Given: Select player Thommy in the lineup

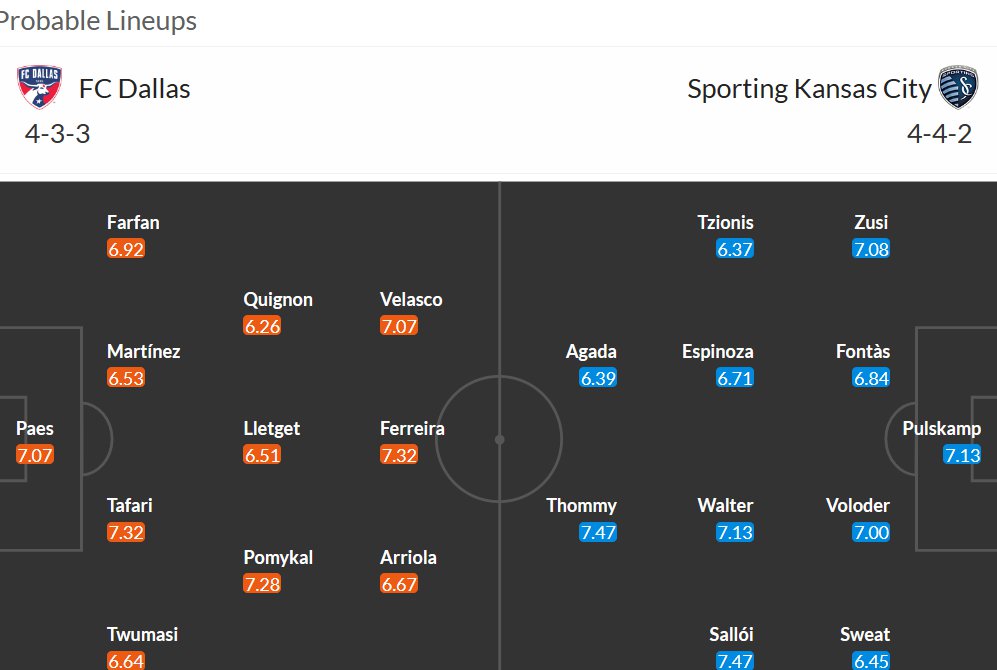Looking at the screenshot, I should (581, 505).
